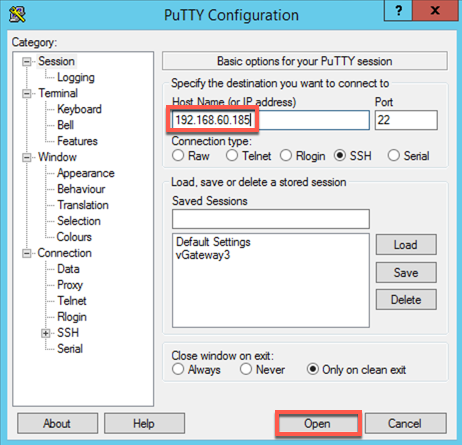The height and width of the screenshot is (445, 462).
Task: Open the Keyboard category
Action: (x=79, y=109)
